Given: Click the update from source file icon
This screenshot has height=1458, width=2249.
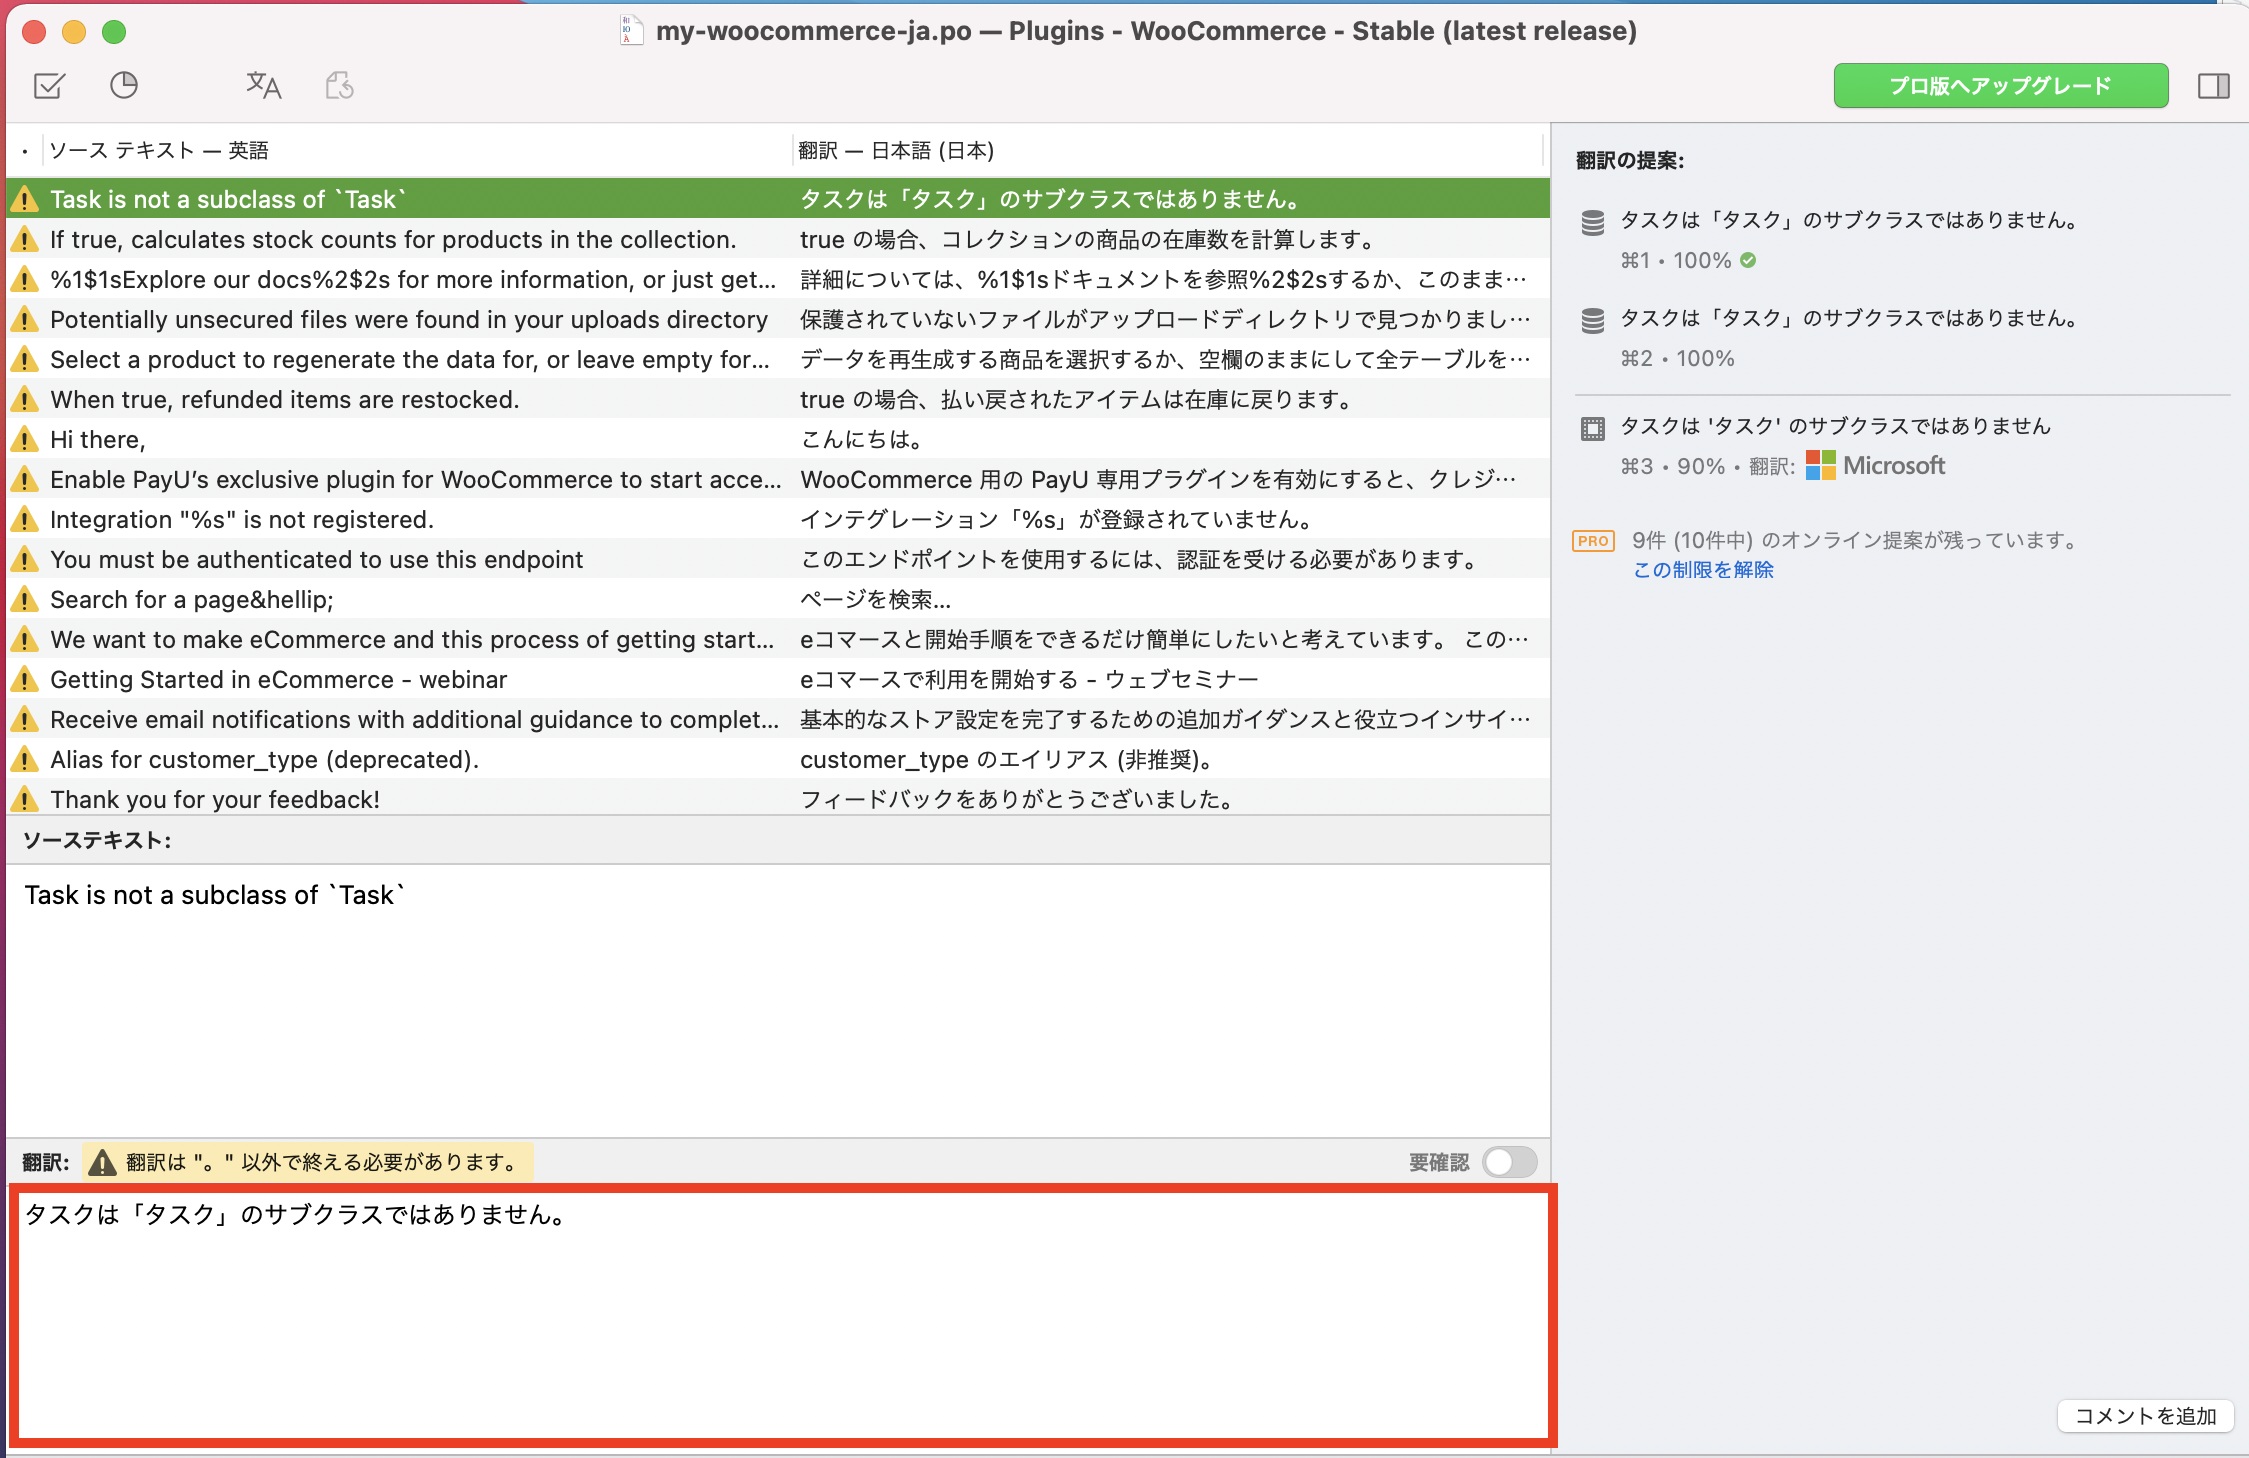Looking at the screenshot, I should point(340,86).
